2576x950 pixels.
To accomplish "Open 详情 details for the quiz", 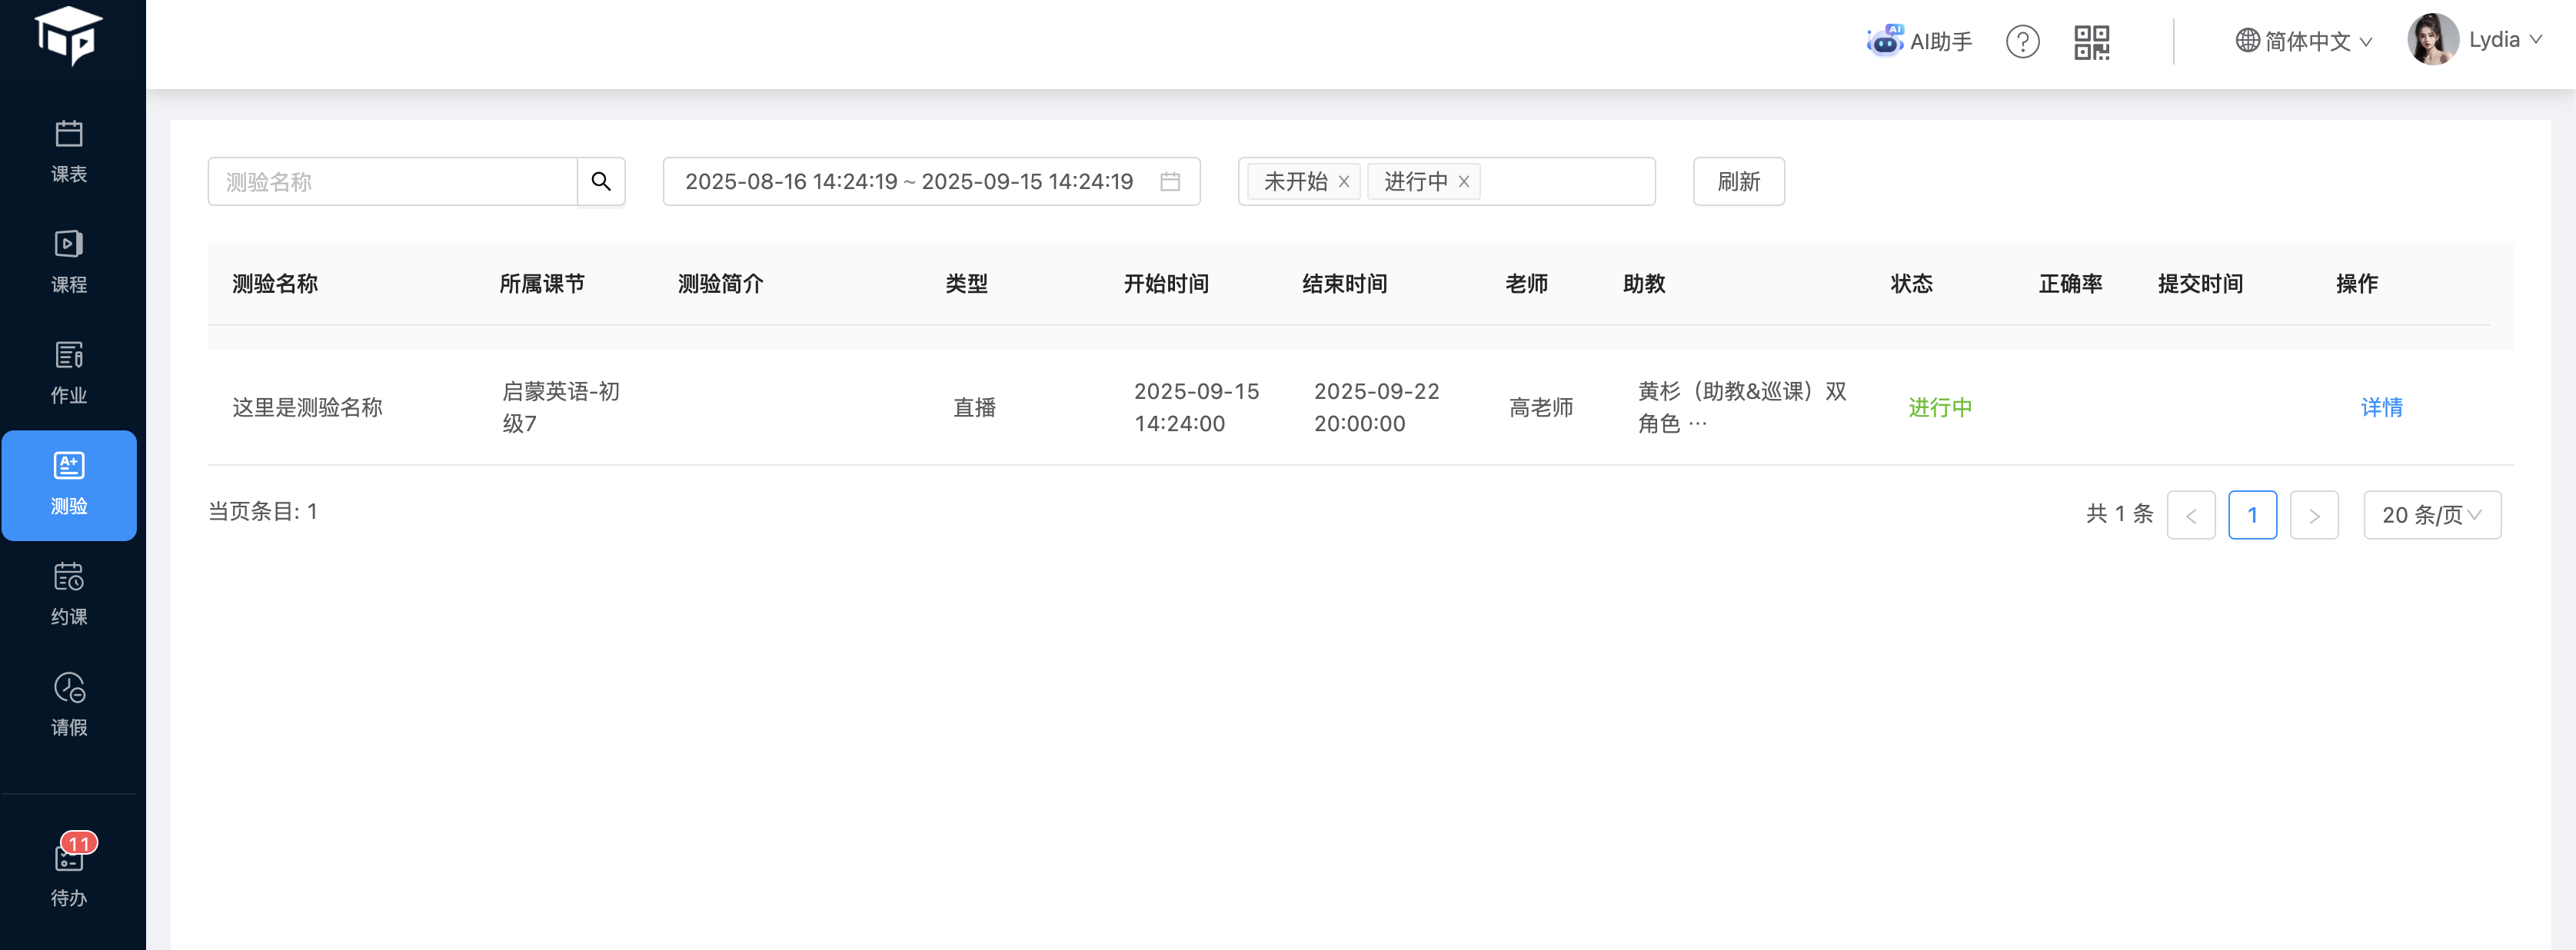I will tap(2381, 407).
